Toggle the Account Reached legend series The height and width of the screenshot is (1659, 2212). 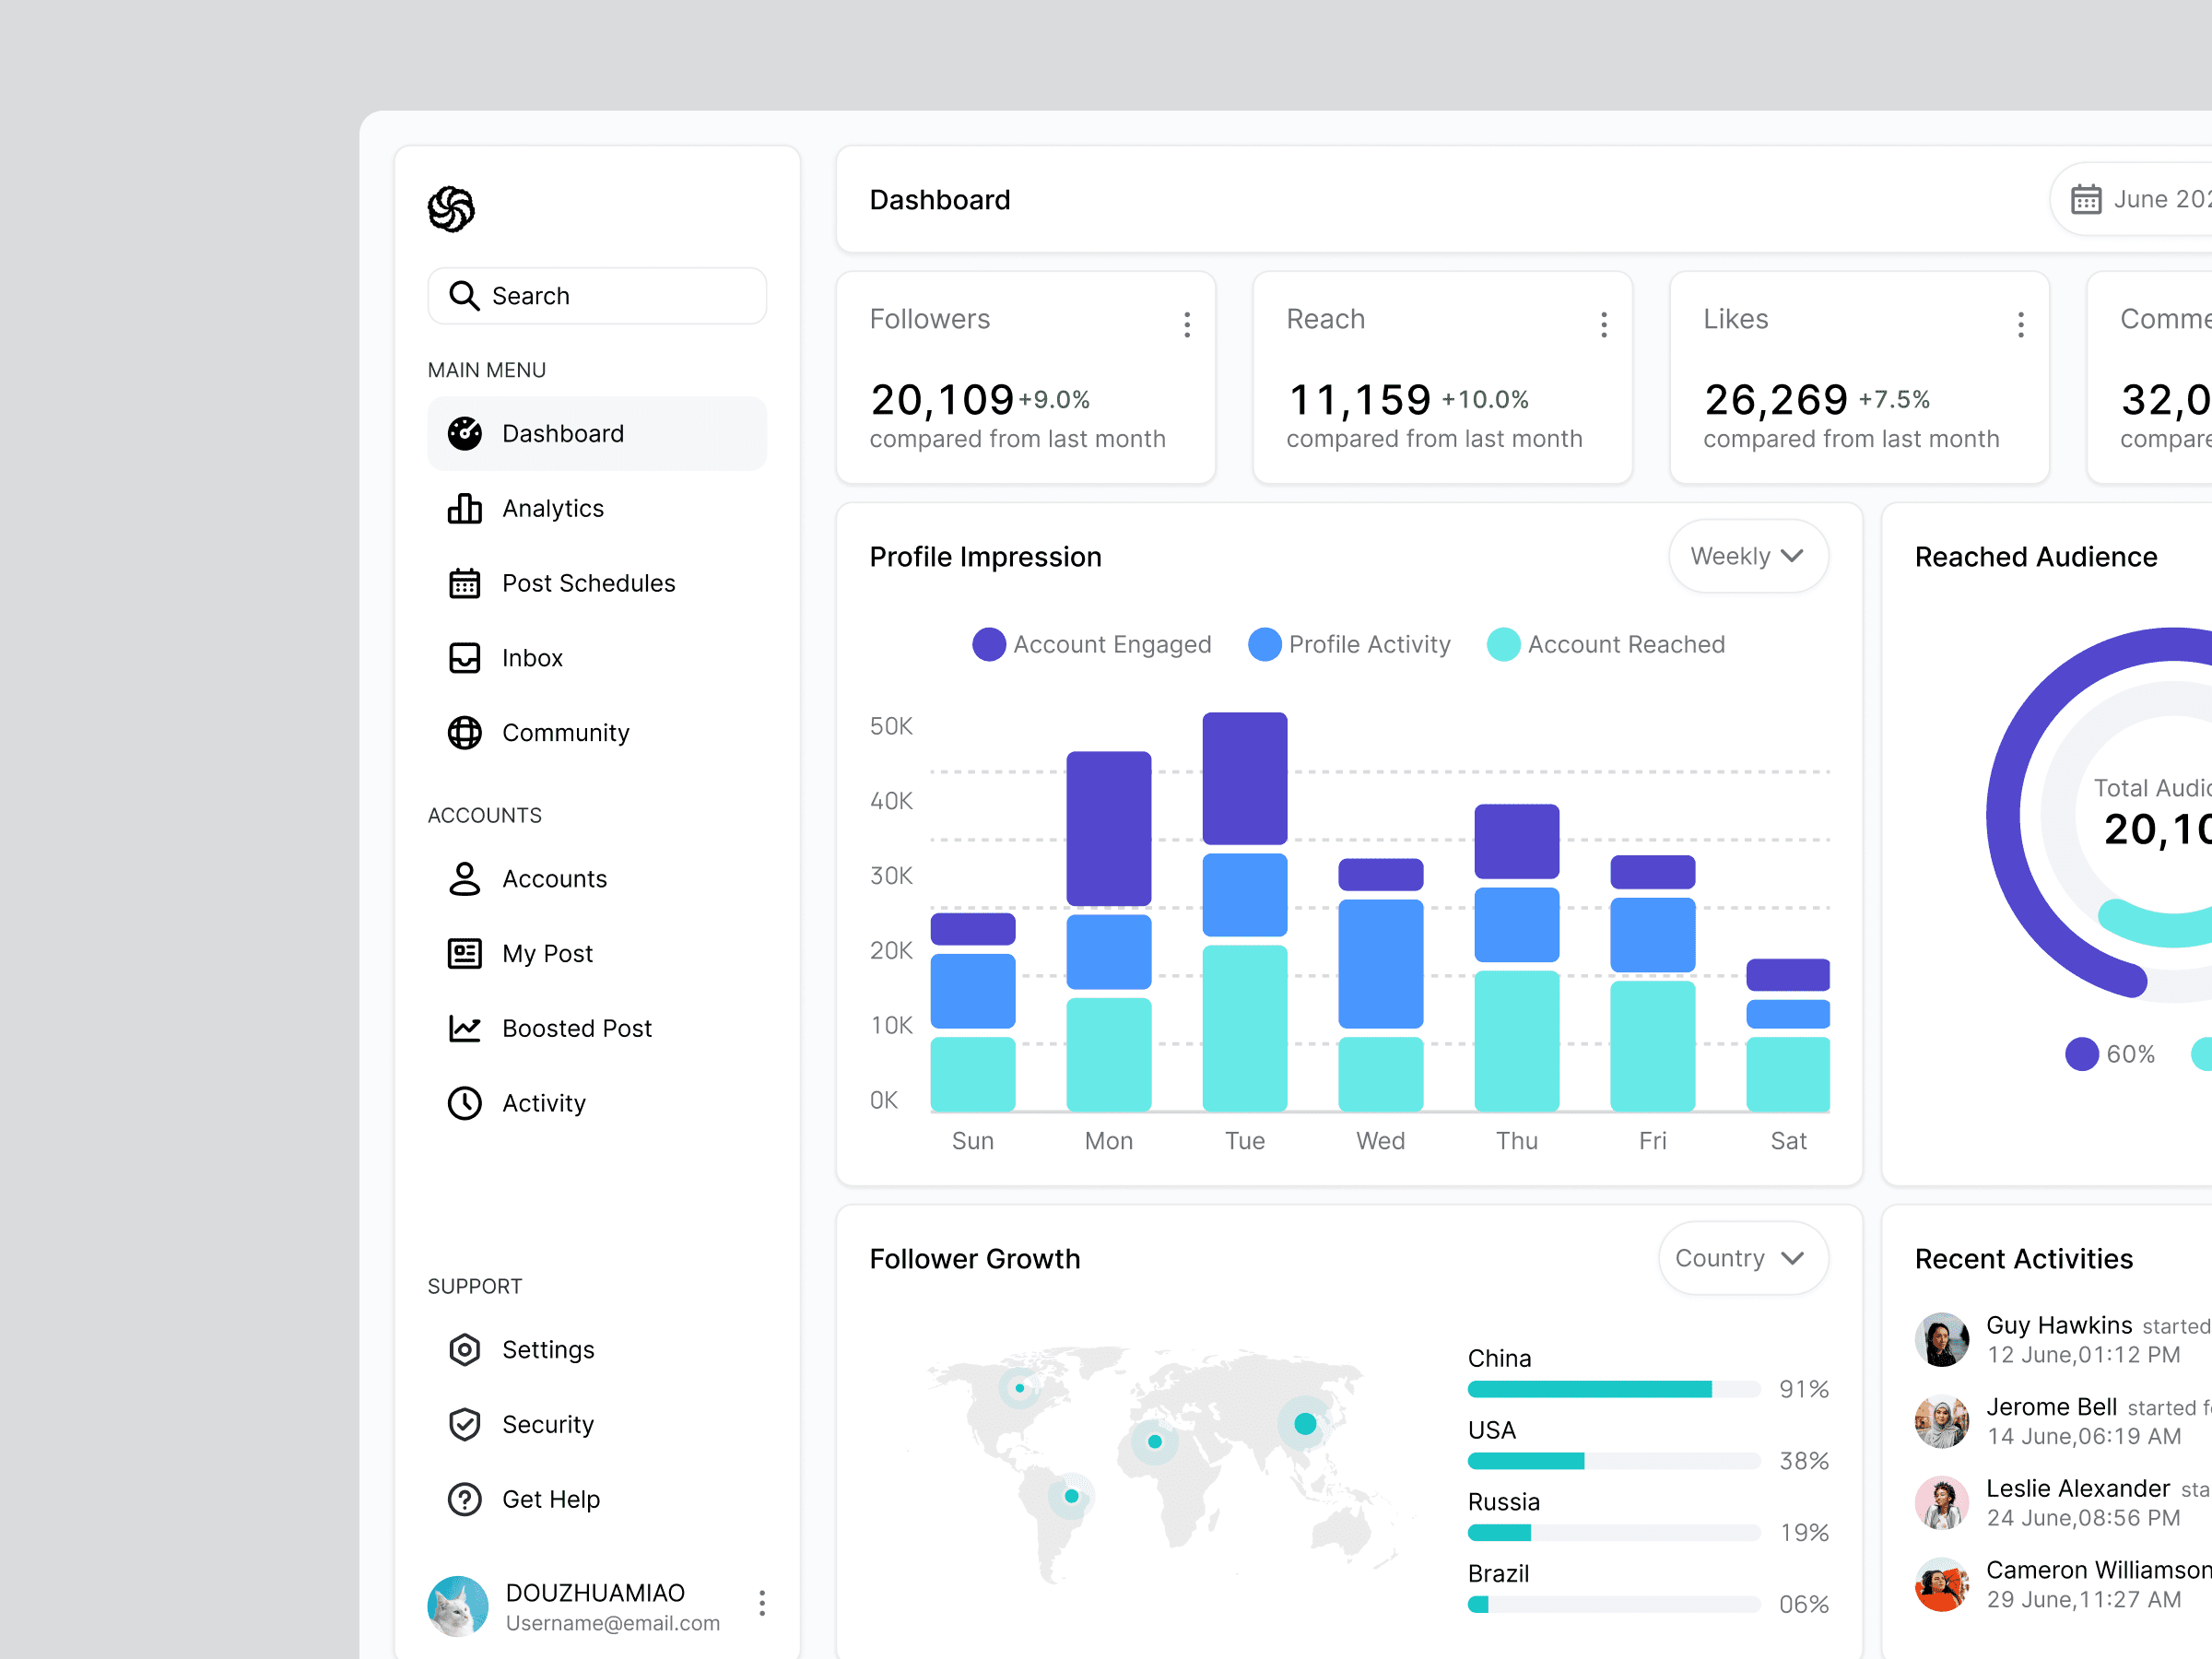coord(1606,644)
